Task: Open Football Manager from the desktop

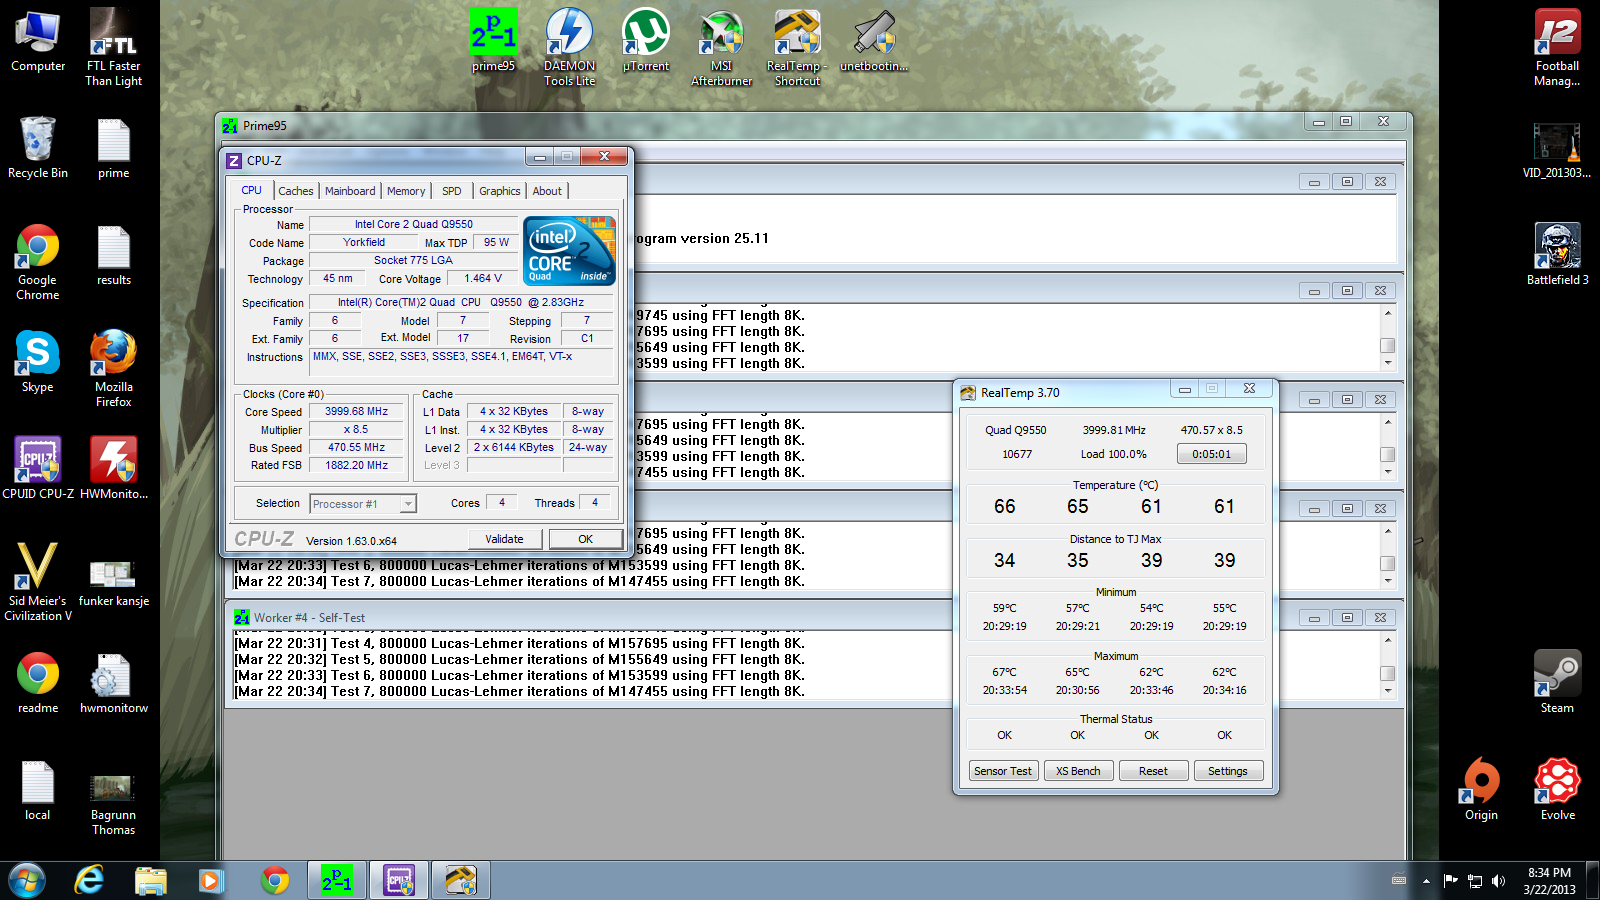Action: [x=1557, y=47]
